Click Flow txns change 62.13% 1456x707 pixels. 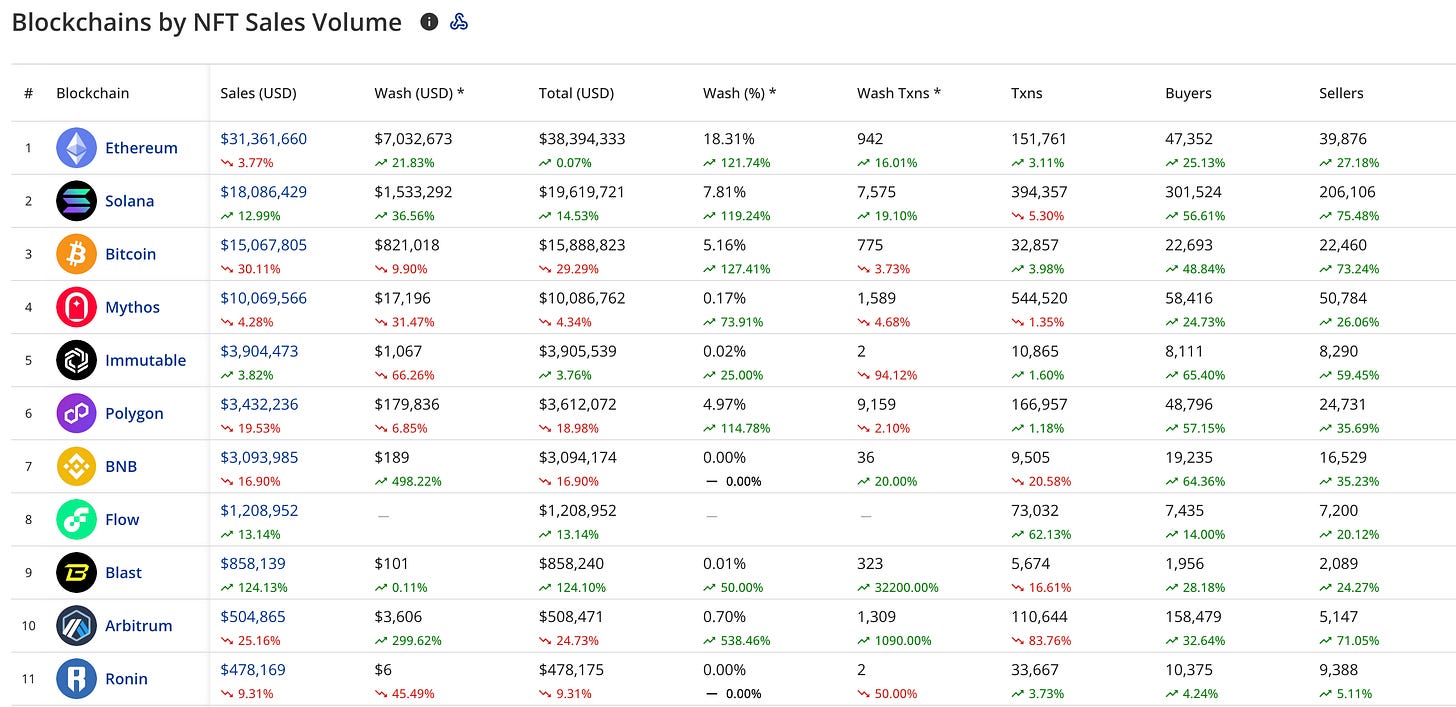(x=1041, y=535)
